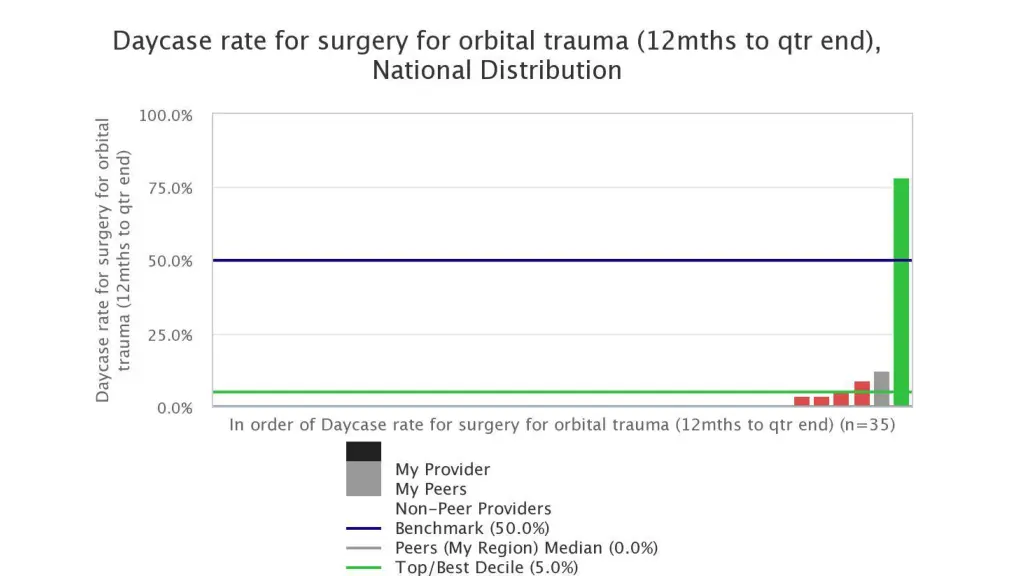
Task: Click the tall green bar in chart
Action: pos(901,292)
